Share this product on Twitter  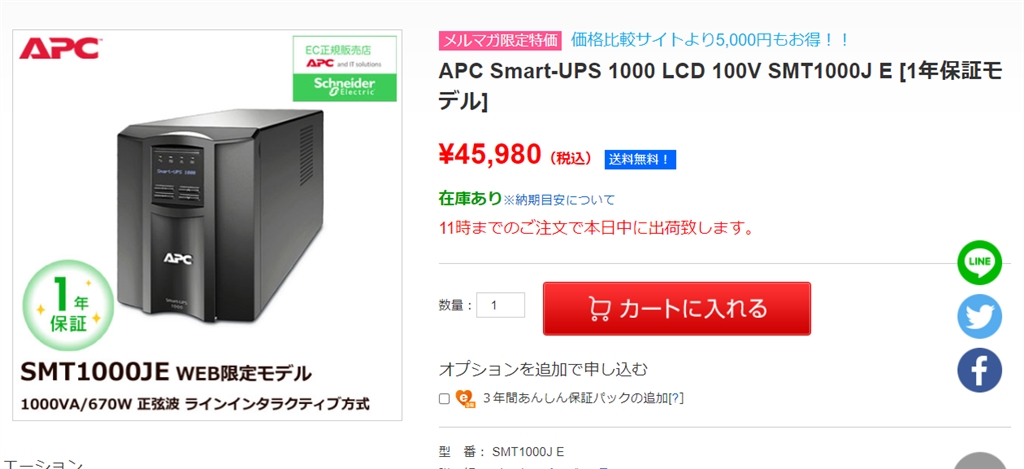click(979, 317)
